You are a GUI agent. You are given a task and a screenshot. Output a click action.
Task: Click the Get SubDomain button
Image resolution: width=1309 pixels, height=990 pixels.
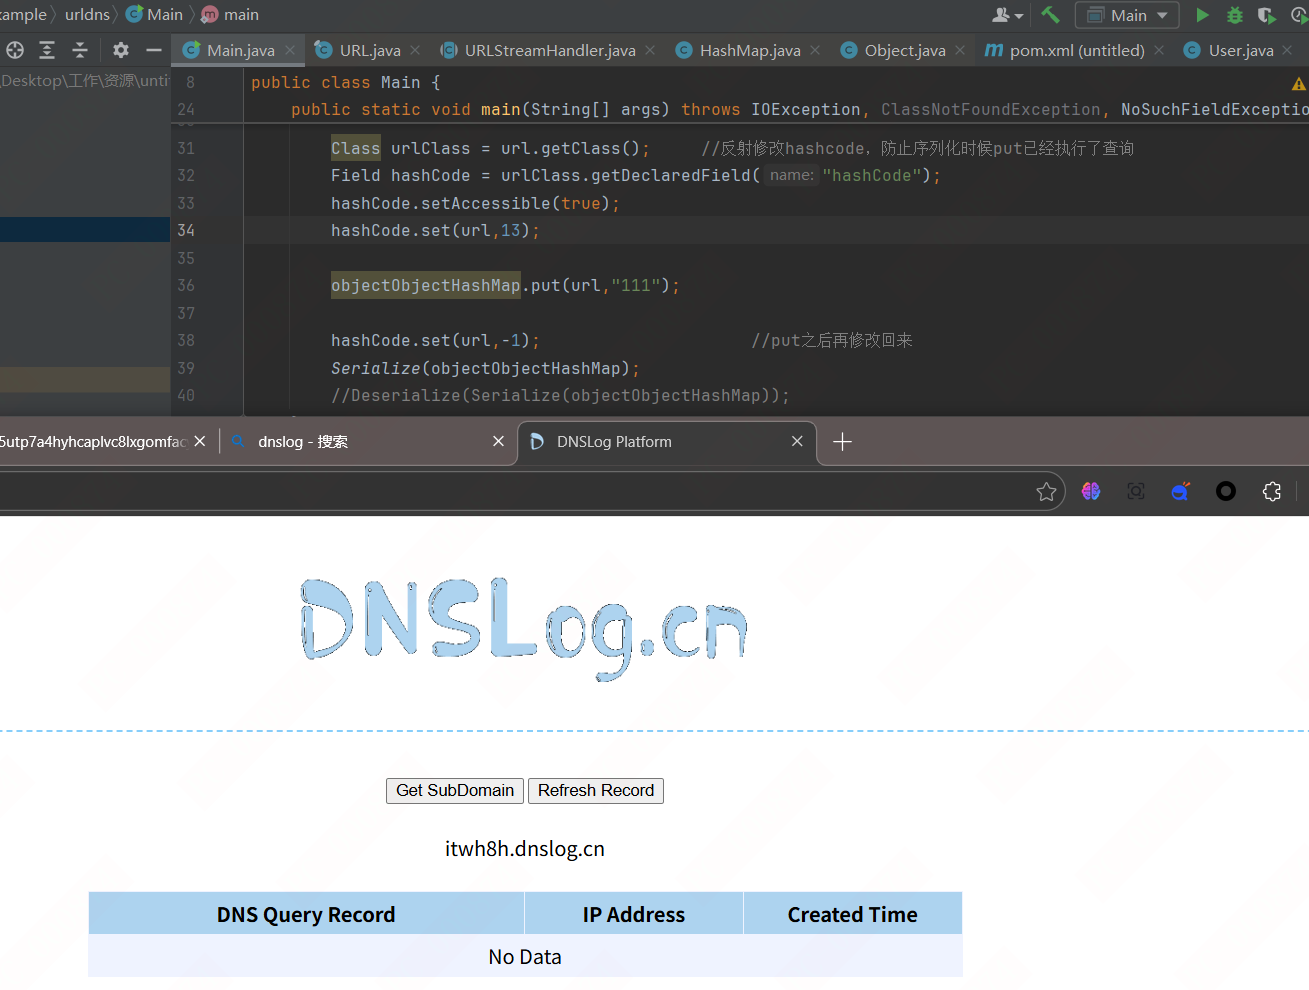pos(455,790)
